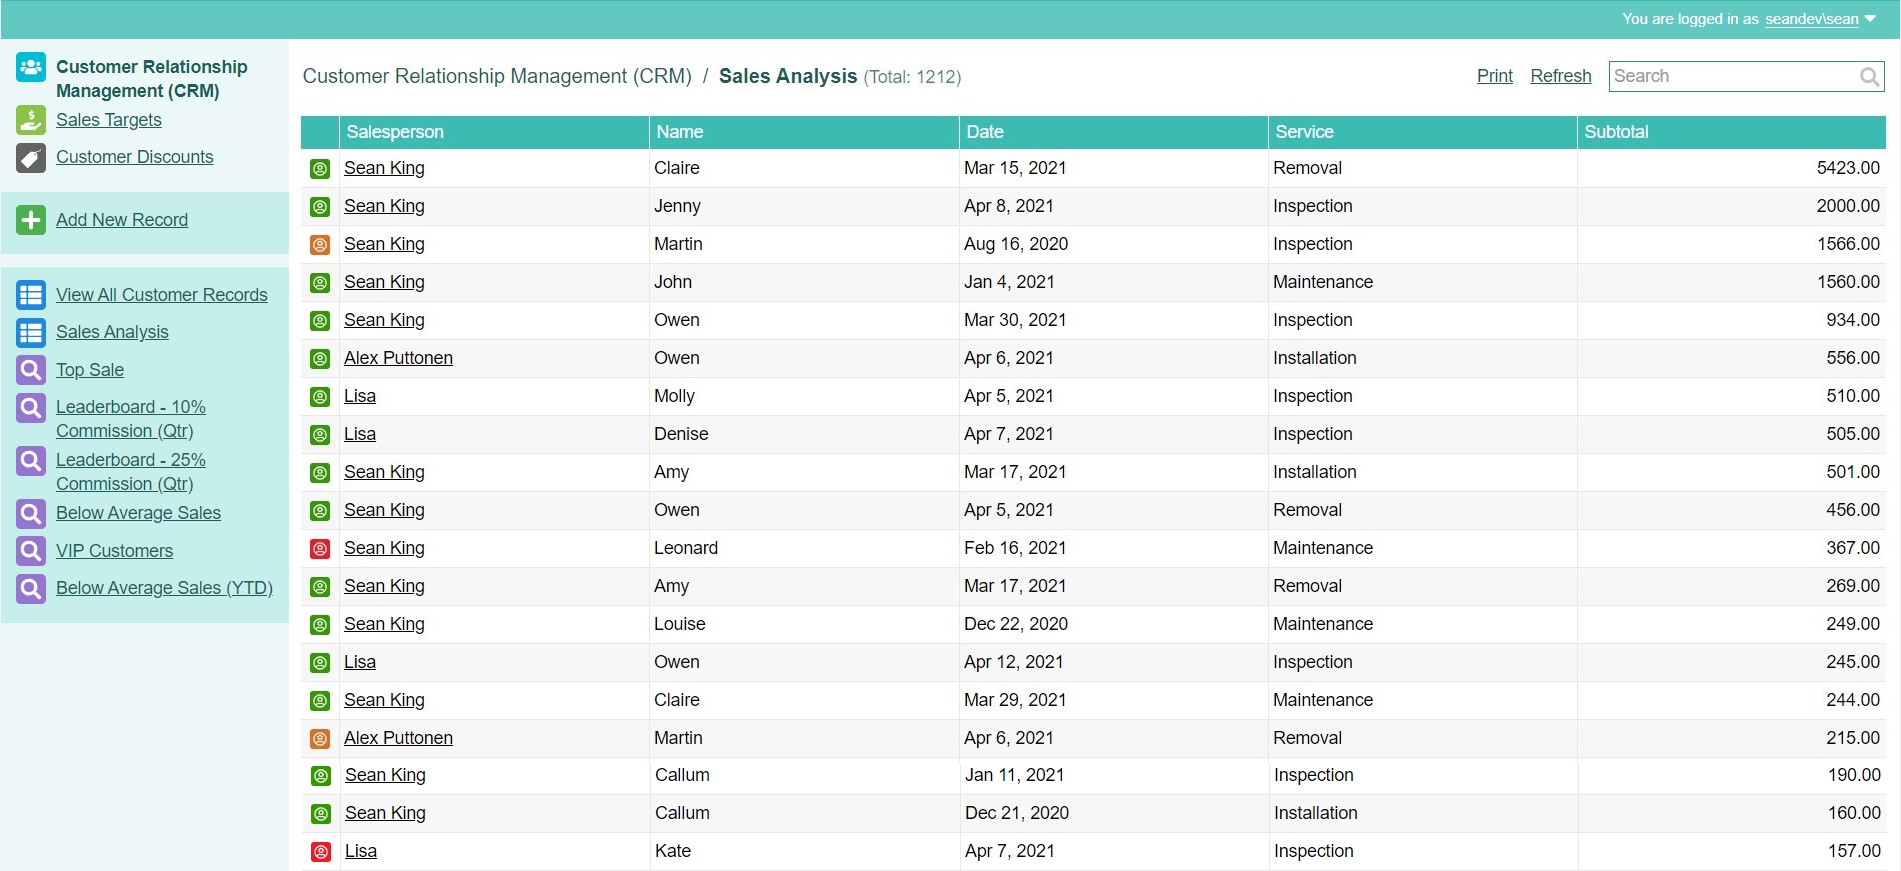Click the seandev\sean username link
This screenshot has height=871, width=1901.
[1811, 19]
